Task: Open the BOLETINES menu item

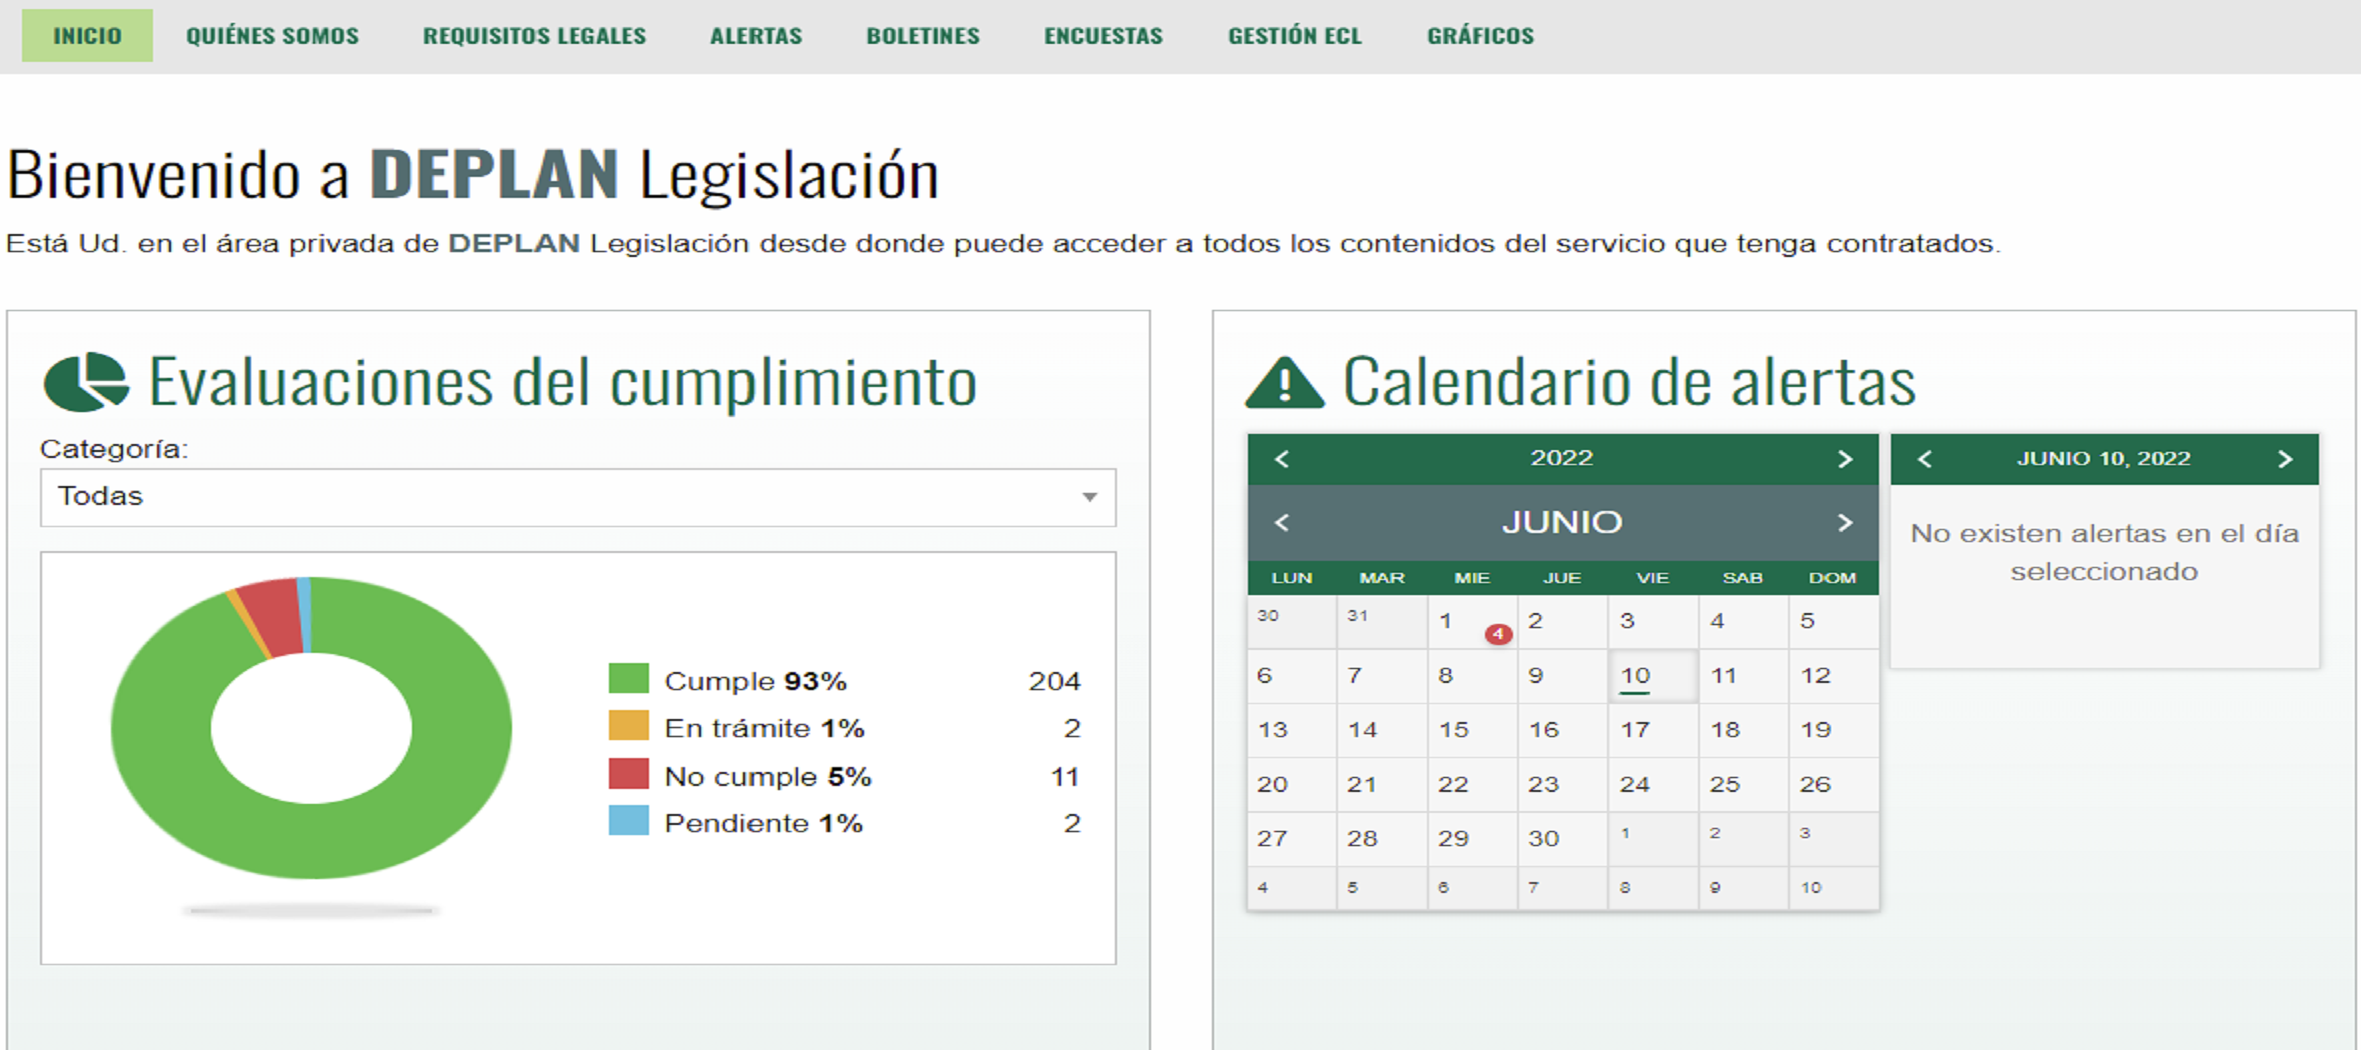Action: pyautogui.click(x=923, y=36)
